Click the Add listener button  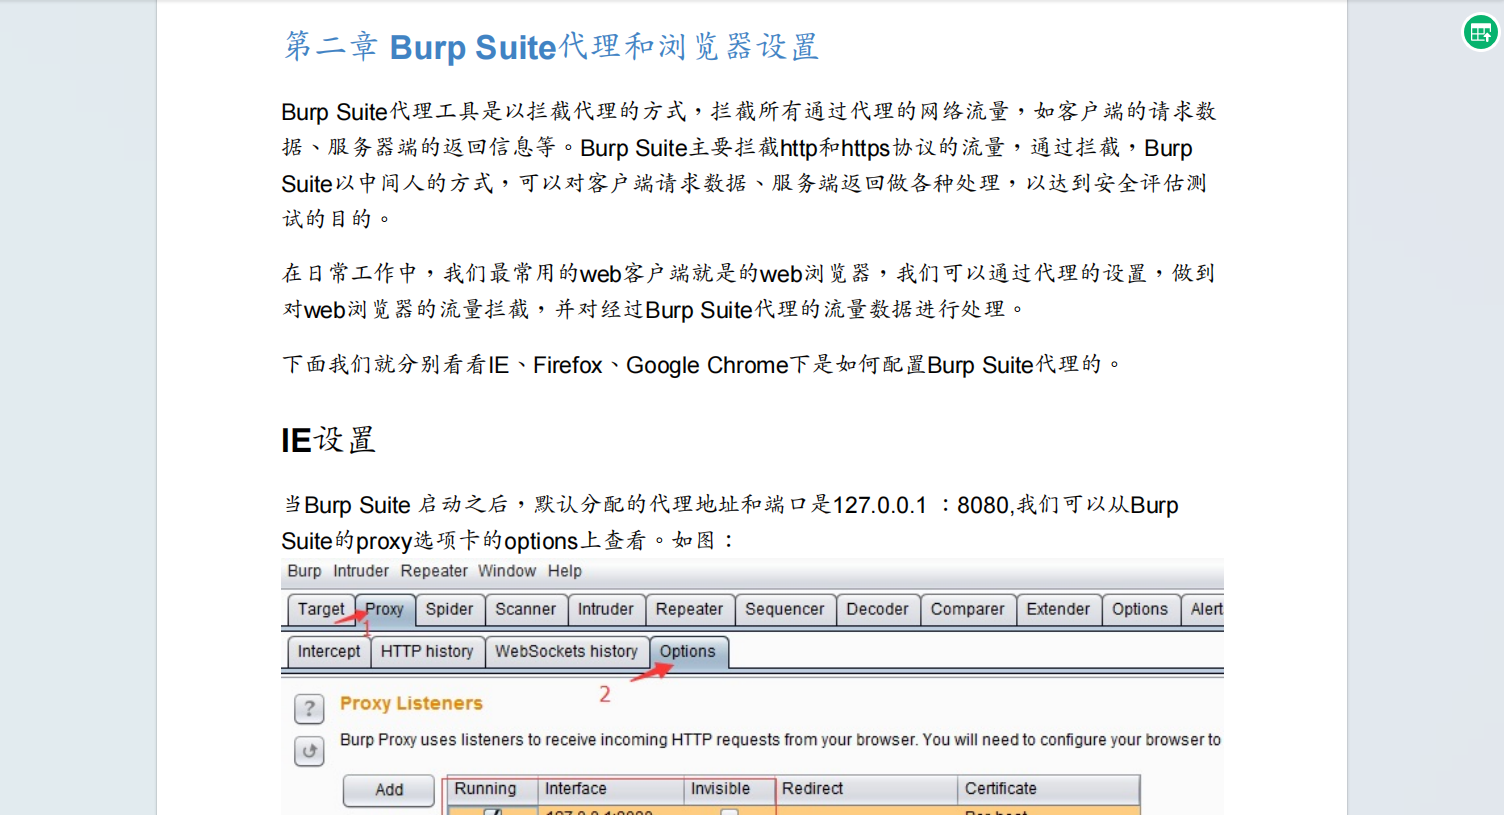pyautogui.click(x=389, y=790)
